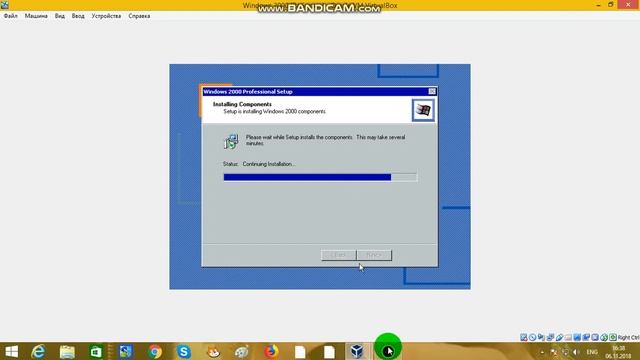Close the Windows 2000 Professional Setup dialog
The height and width of the screenshot is (360, 640).
click(432, 91)
